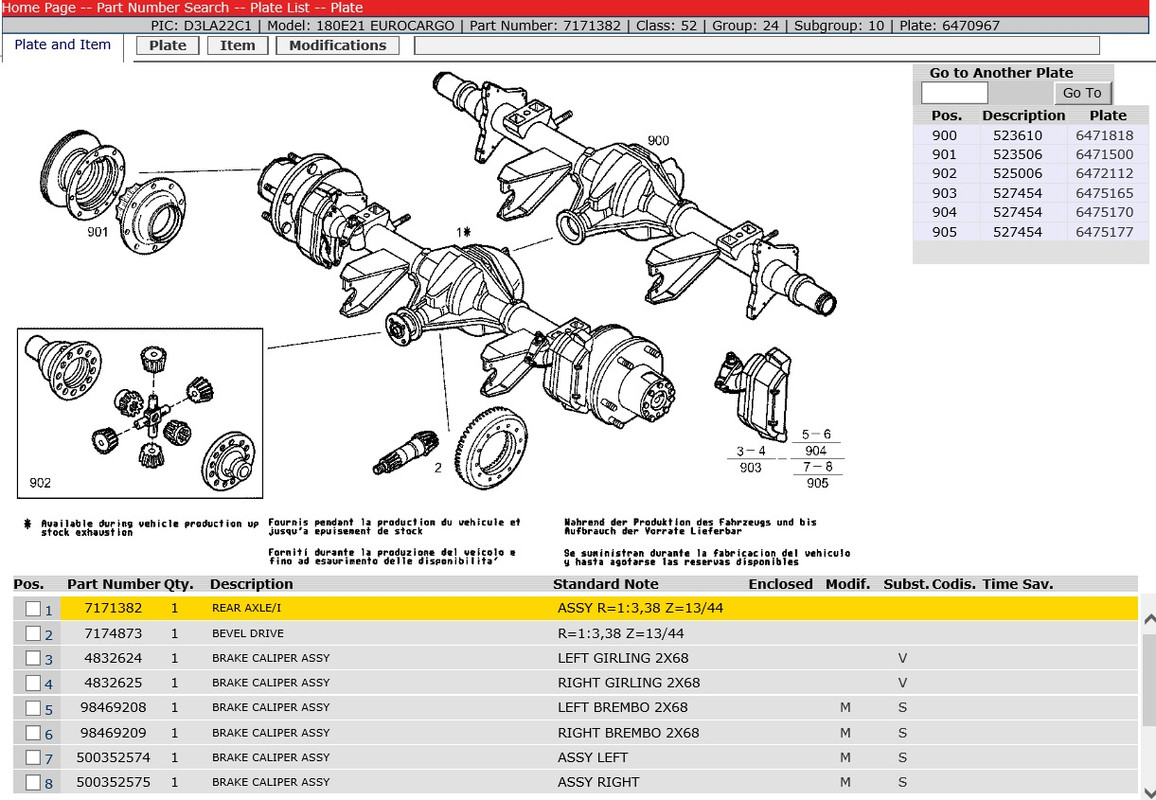Image resolution: width=1156 pixels, height=800 pixels.
Task: Click the V mark in LEFT GIRLING row
Action: (x=902, y=658)
